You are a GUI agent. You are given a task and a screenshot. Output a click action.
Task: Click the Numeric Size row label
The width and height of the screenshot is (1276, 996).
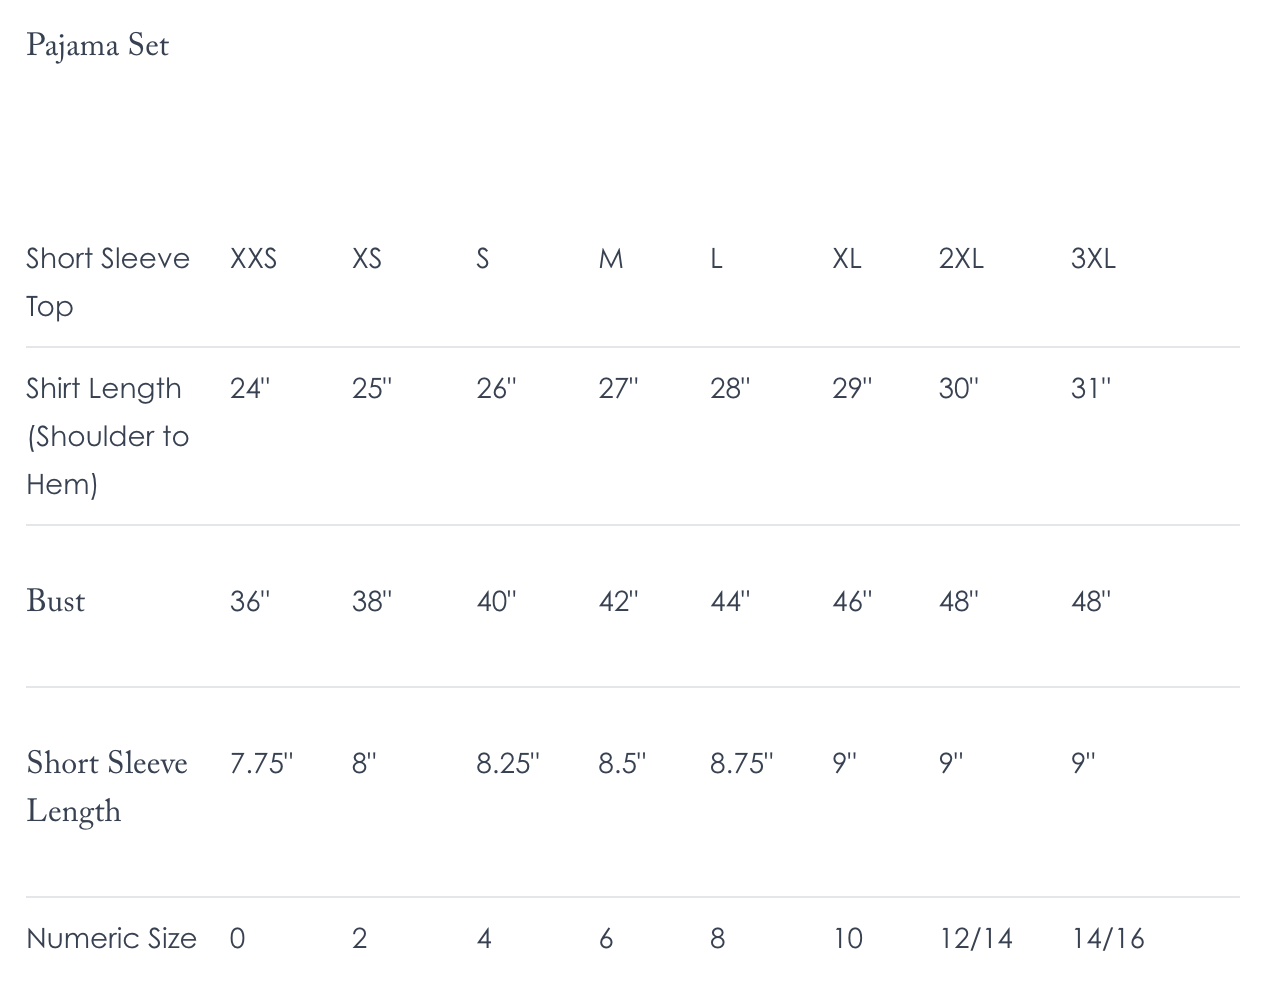111,939
